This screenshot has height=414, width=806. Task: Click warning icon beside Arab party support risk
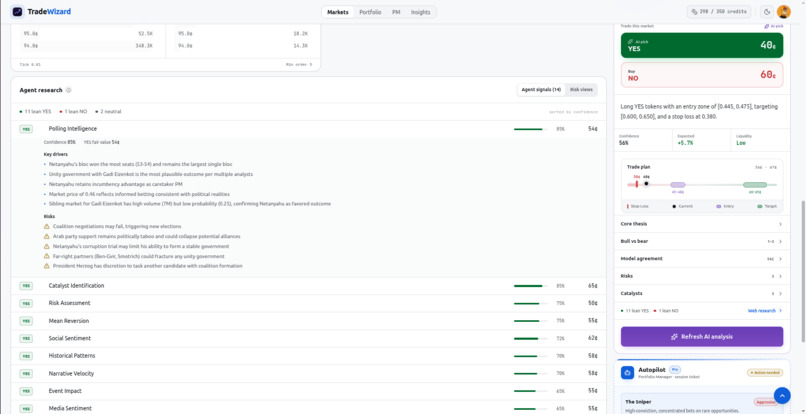[47, 236]
